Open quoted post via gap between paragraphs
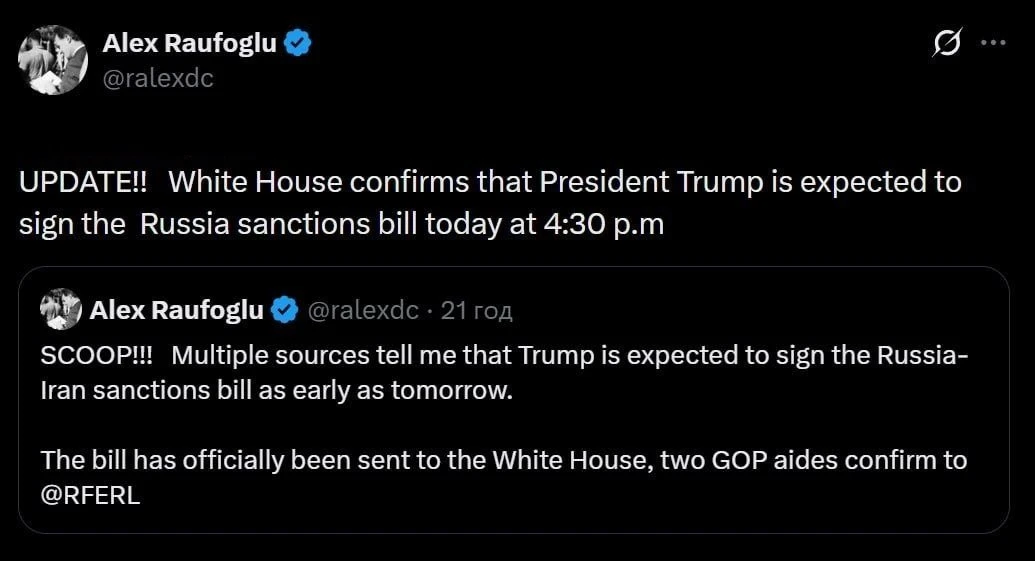1035x561 pixels. (x=514, y=426)
